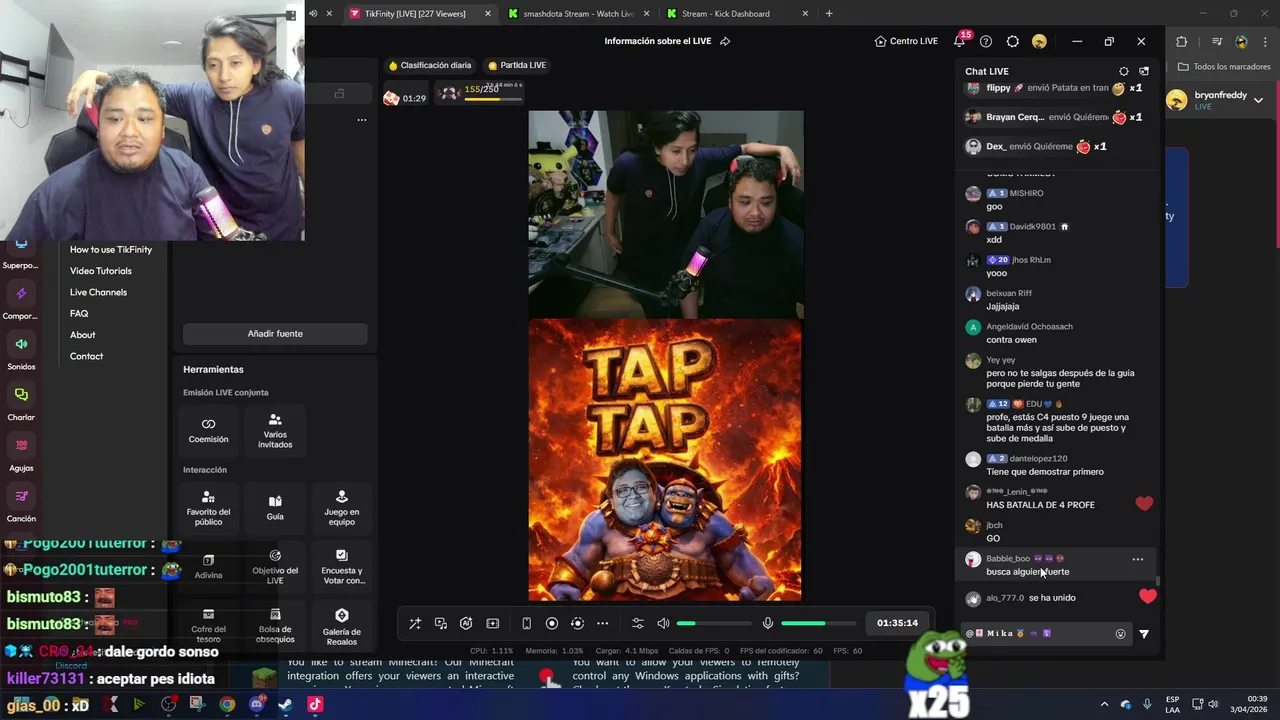Show hidden system tray icons
The height and width of the screenshot is (720, 1280).
tap(1104, 704)
